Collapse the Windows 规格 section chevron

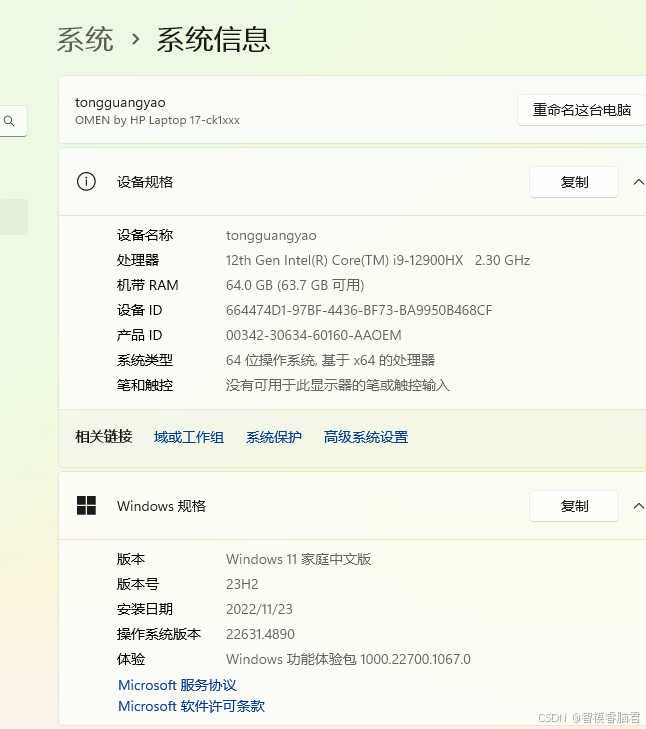(x=639, y=506)
